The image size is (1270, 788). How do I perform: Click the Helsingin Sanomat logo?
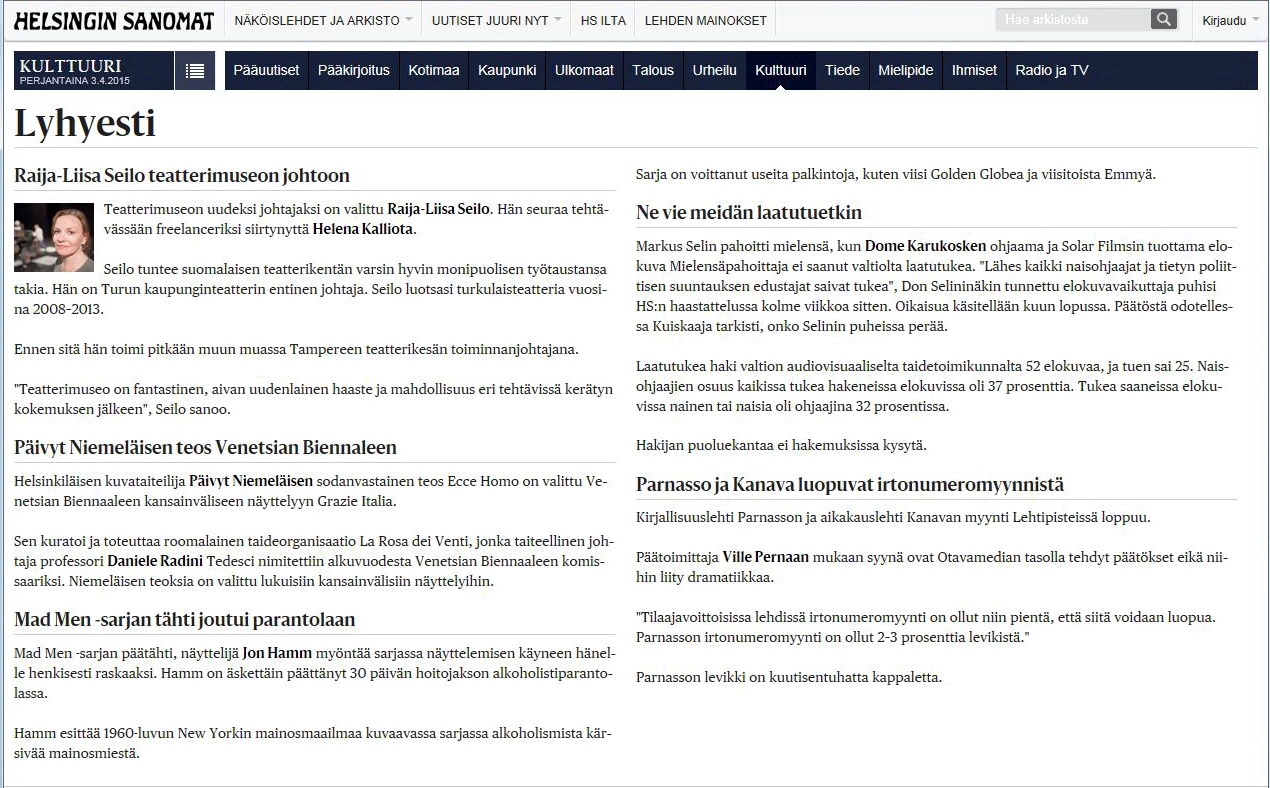[114, 20]
